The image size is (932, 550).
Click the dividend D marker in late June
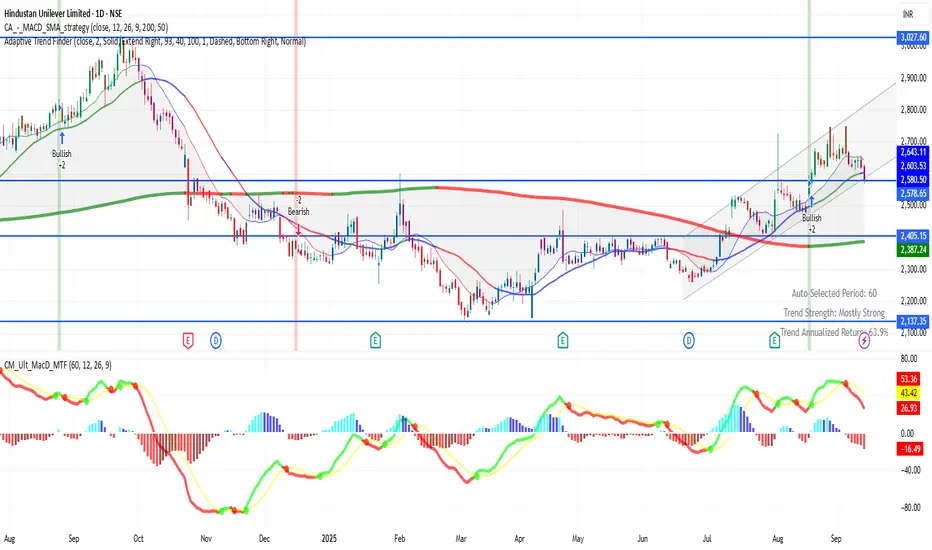click(x=689, y=341)
